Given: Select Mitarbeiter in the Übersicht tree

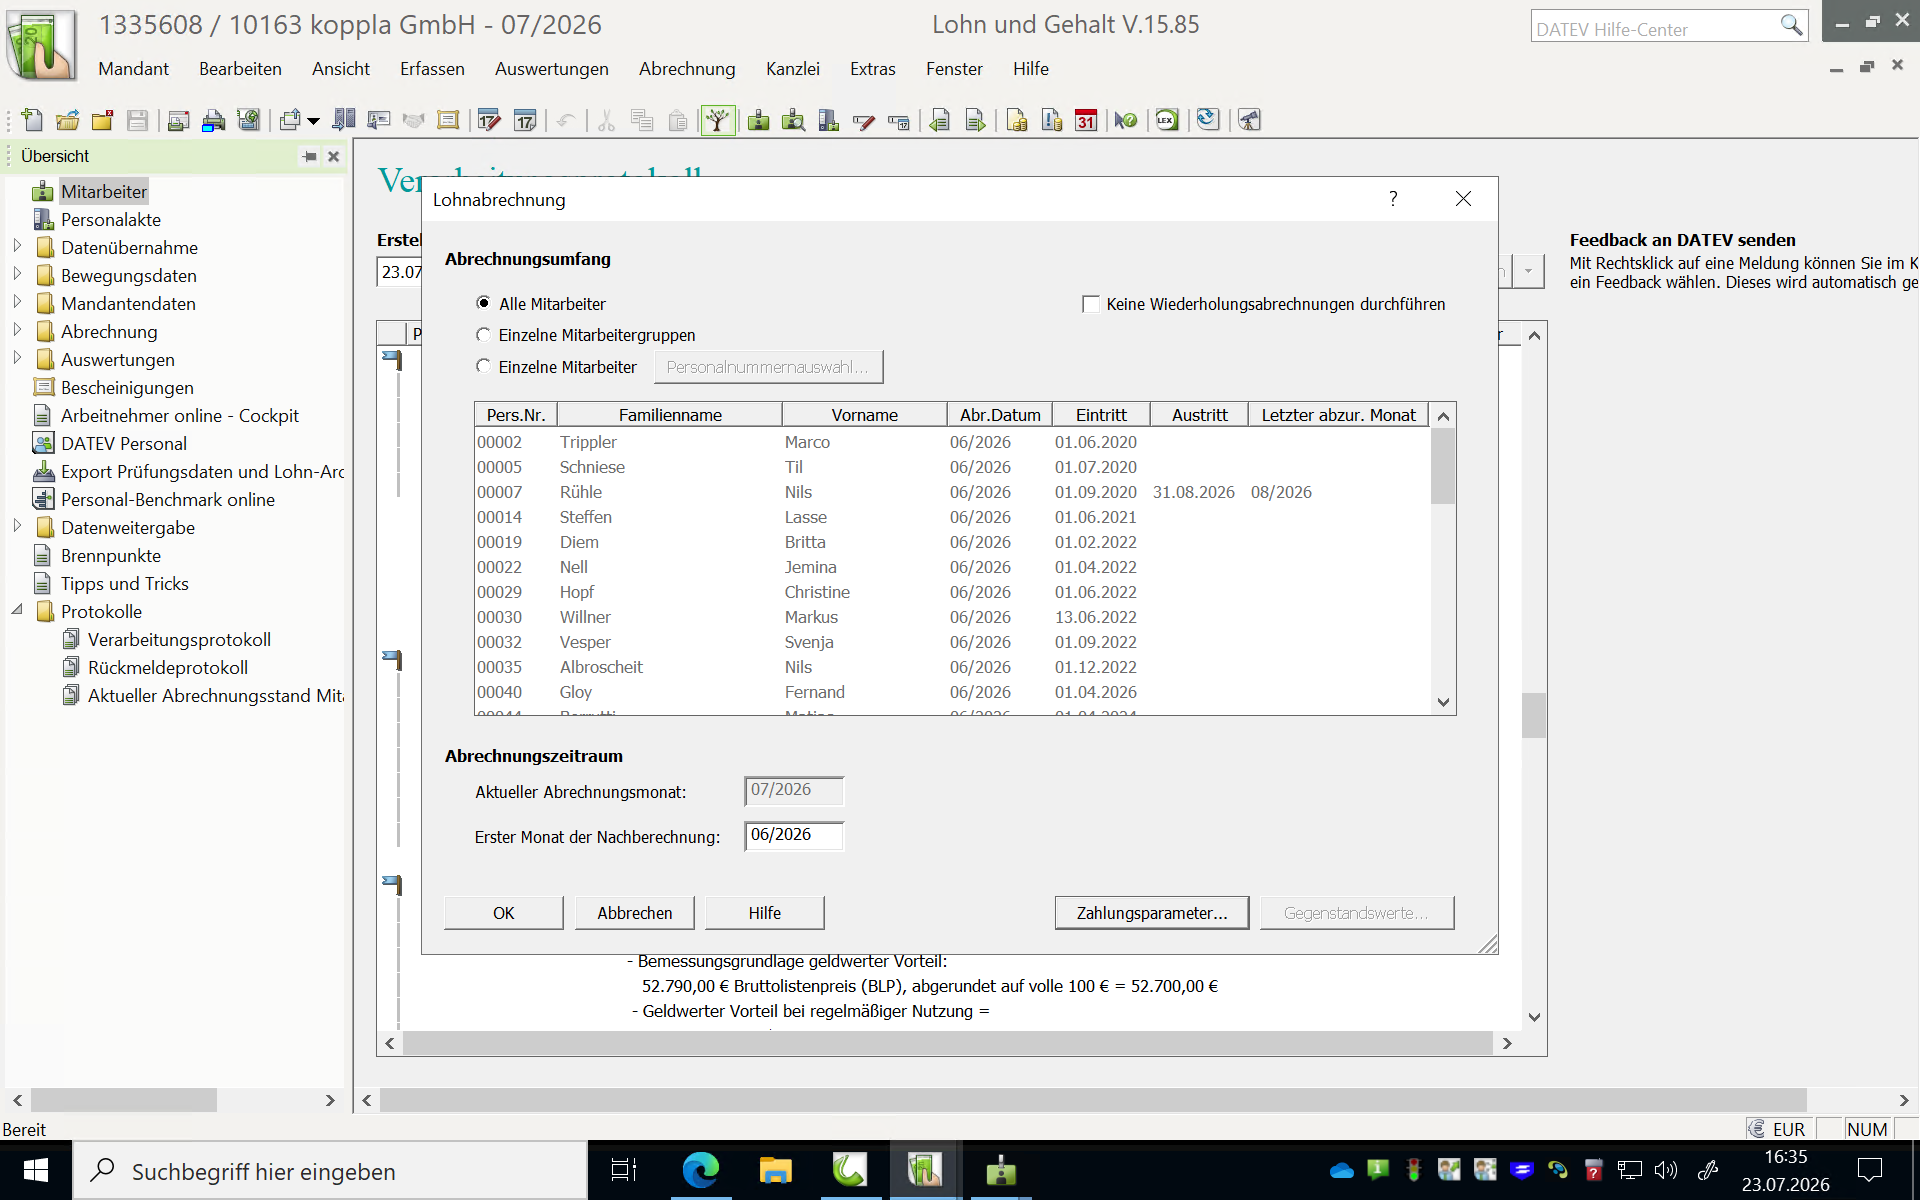Looking at the screenshot, I should point(103,191).
